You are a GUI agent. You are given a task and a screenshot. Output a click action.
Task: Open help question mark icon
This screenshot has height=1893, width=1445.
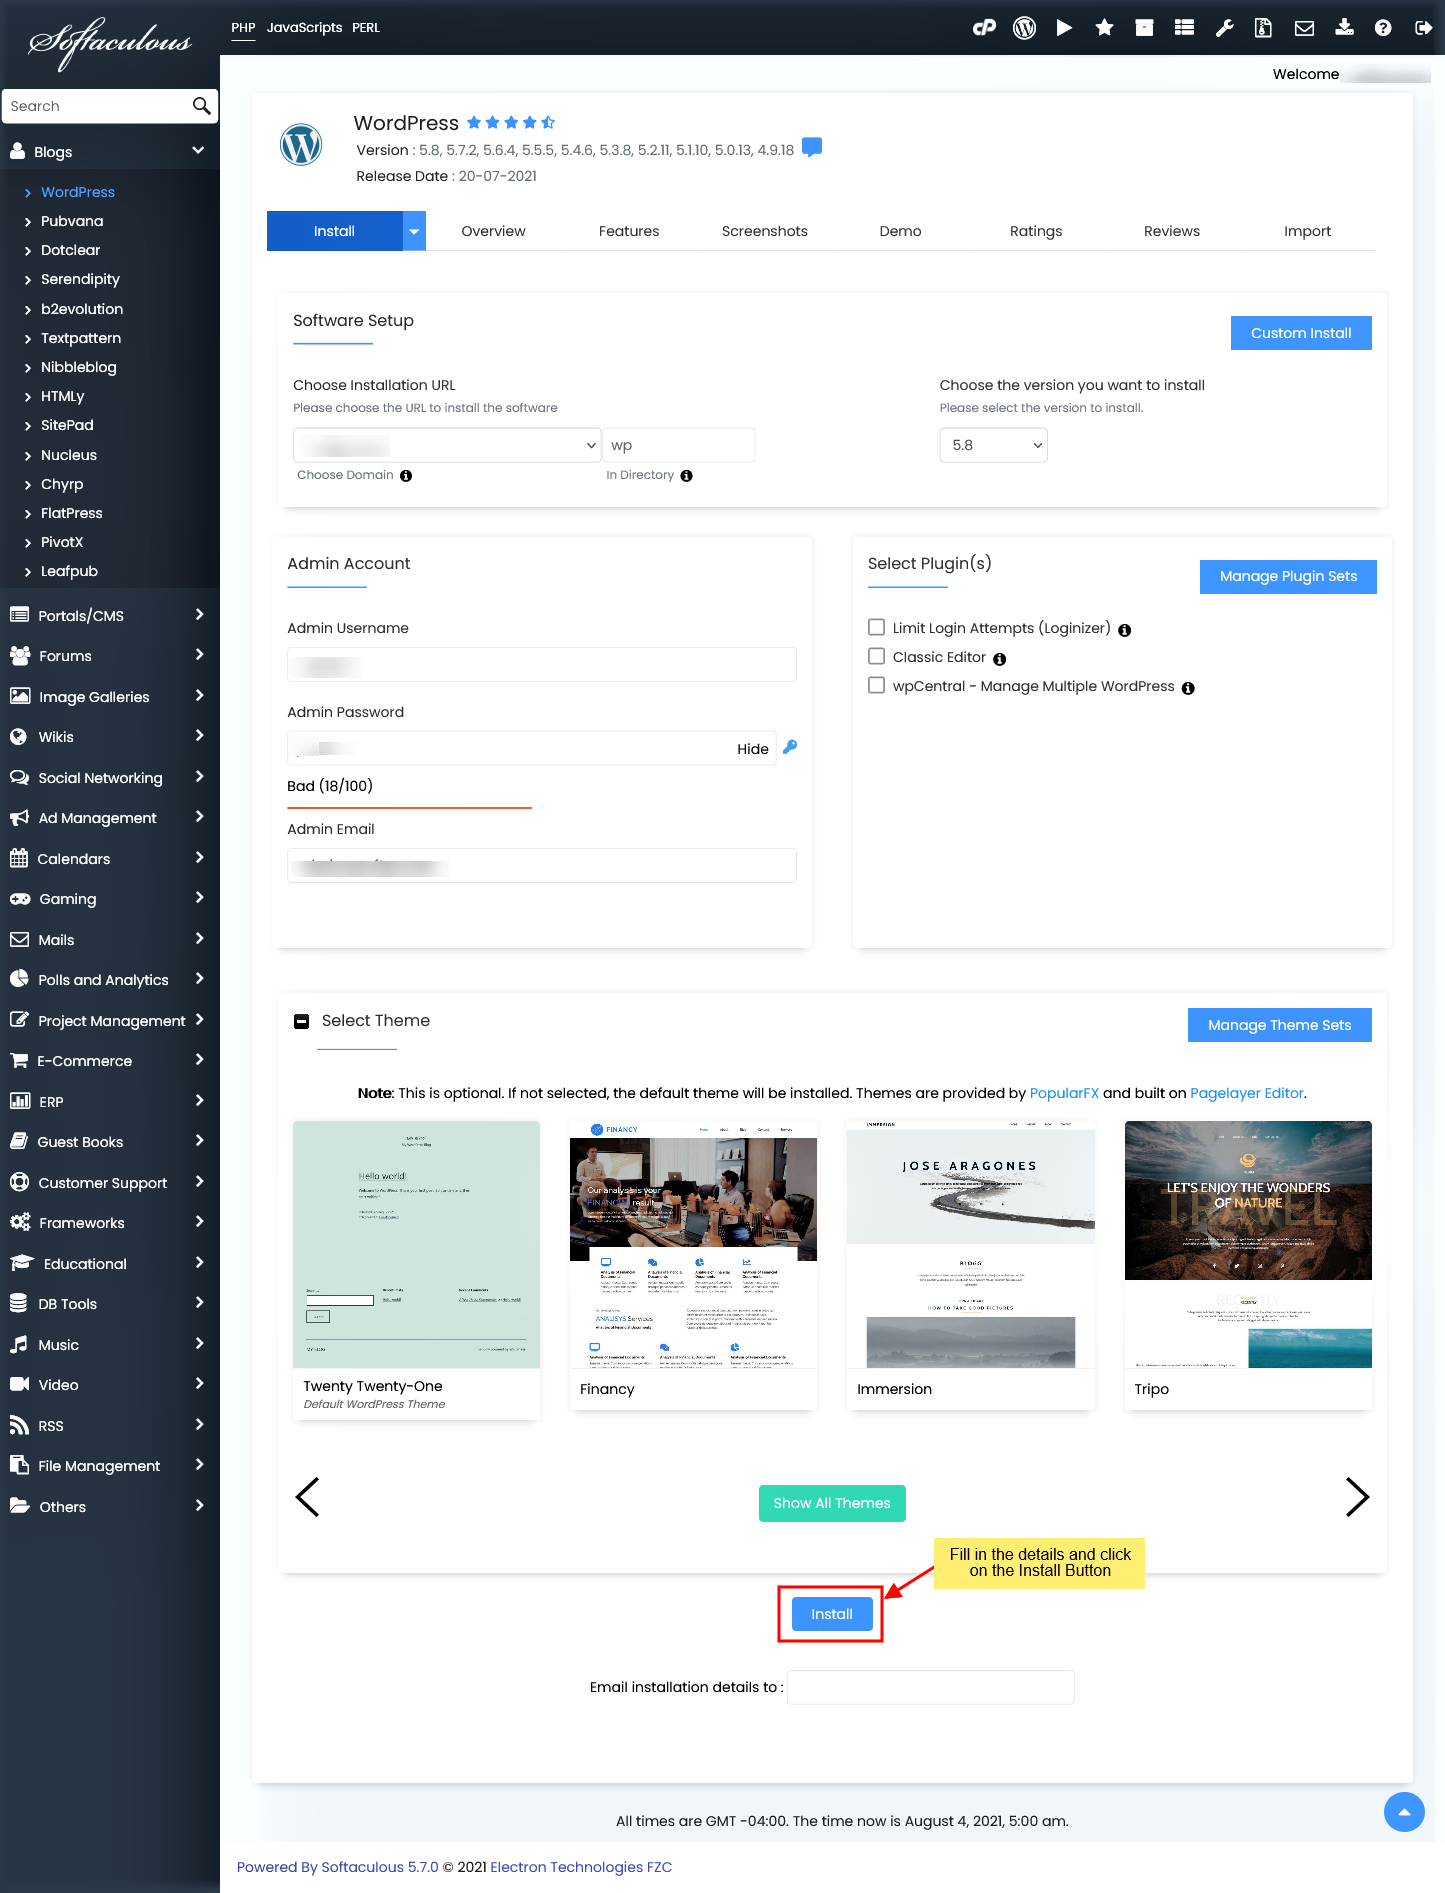point(1383,28)
